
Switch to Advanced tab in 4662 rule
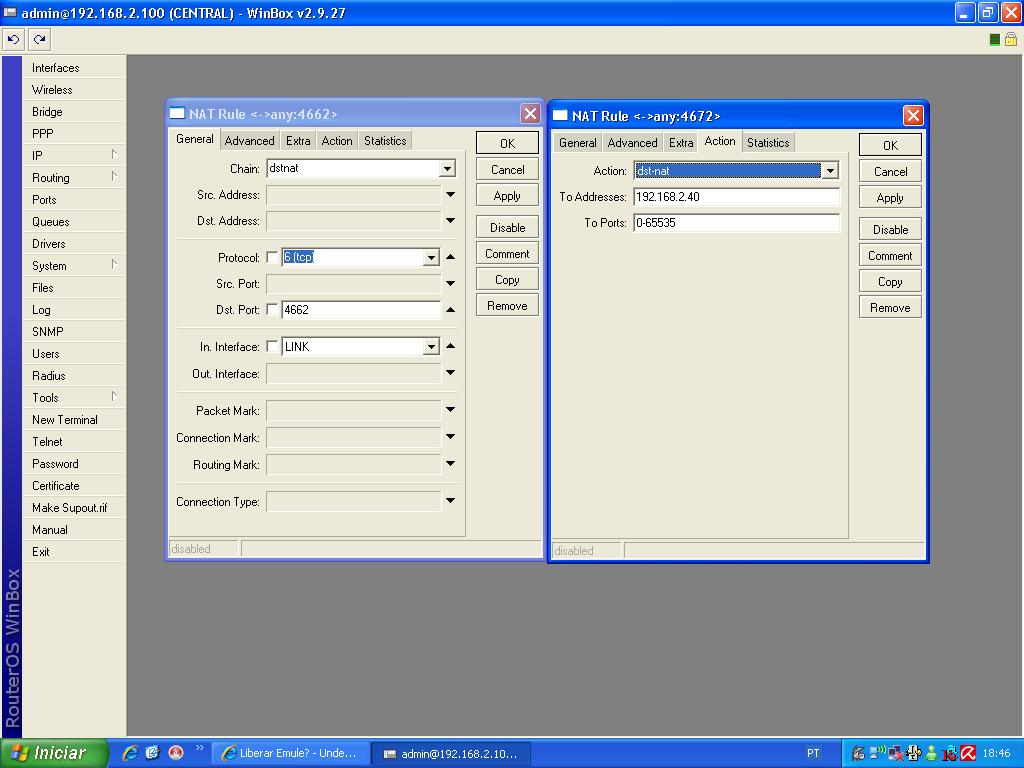pyautogui.click(x=249, y=140)
